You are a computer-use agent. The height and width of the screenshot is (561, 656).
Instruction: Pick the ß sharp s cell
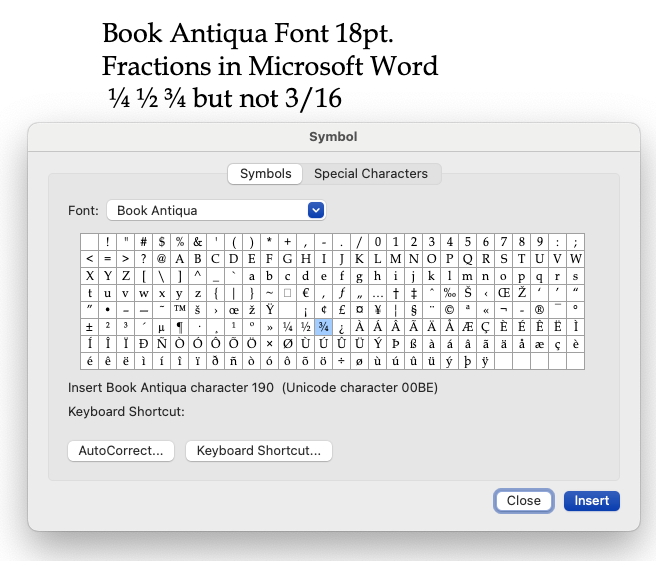tap(413, 344)
